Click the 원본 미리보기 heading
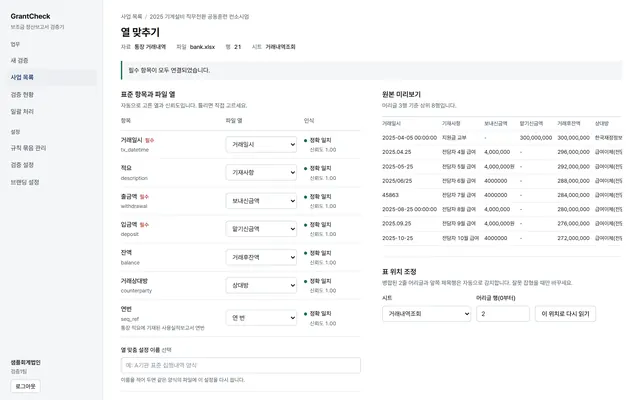Screen dimensions: 640x400 pyautogui.click(x=401, y=94)
